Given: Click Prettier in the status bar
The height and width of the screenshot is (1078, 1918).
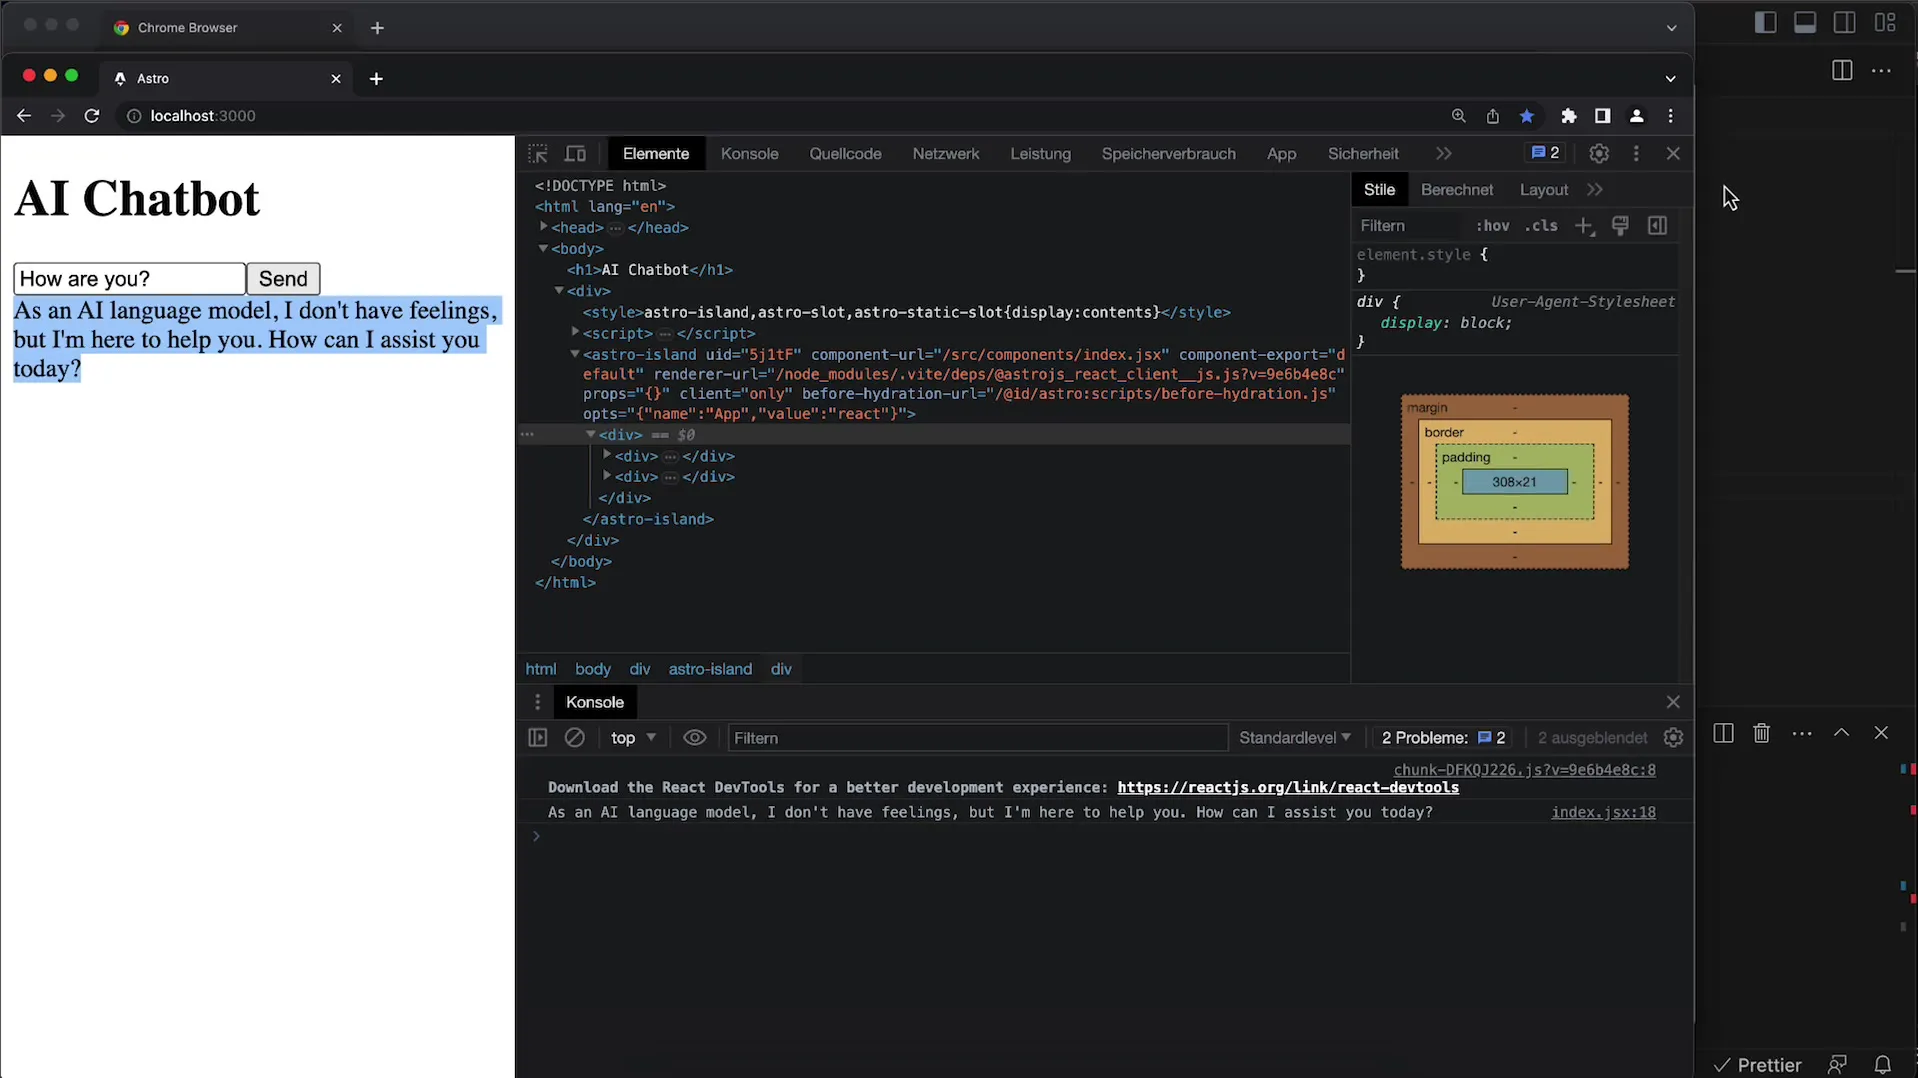Looking at the screenshot, I should tap(1758, 1065).
